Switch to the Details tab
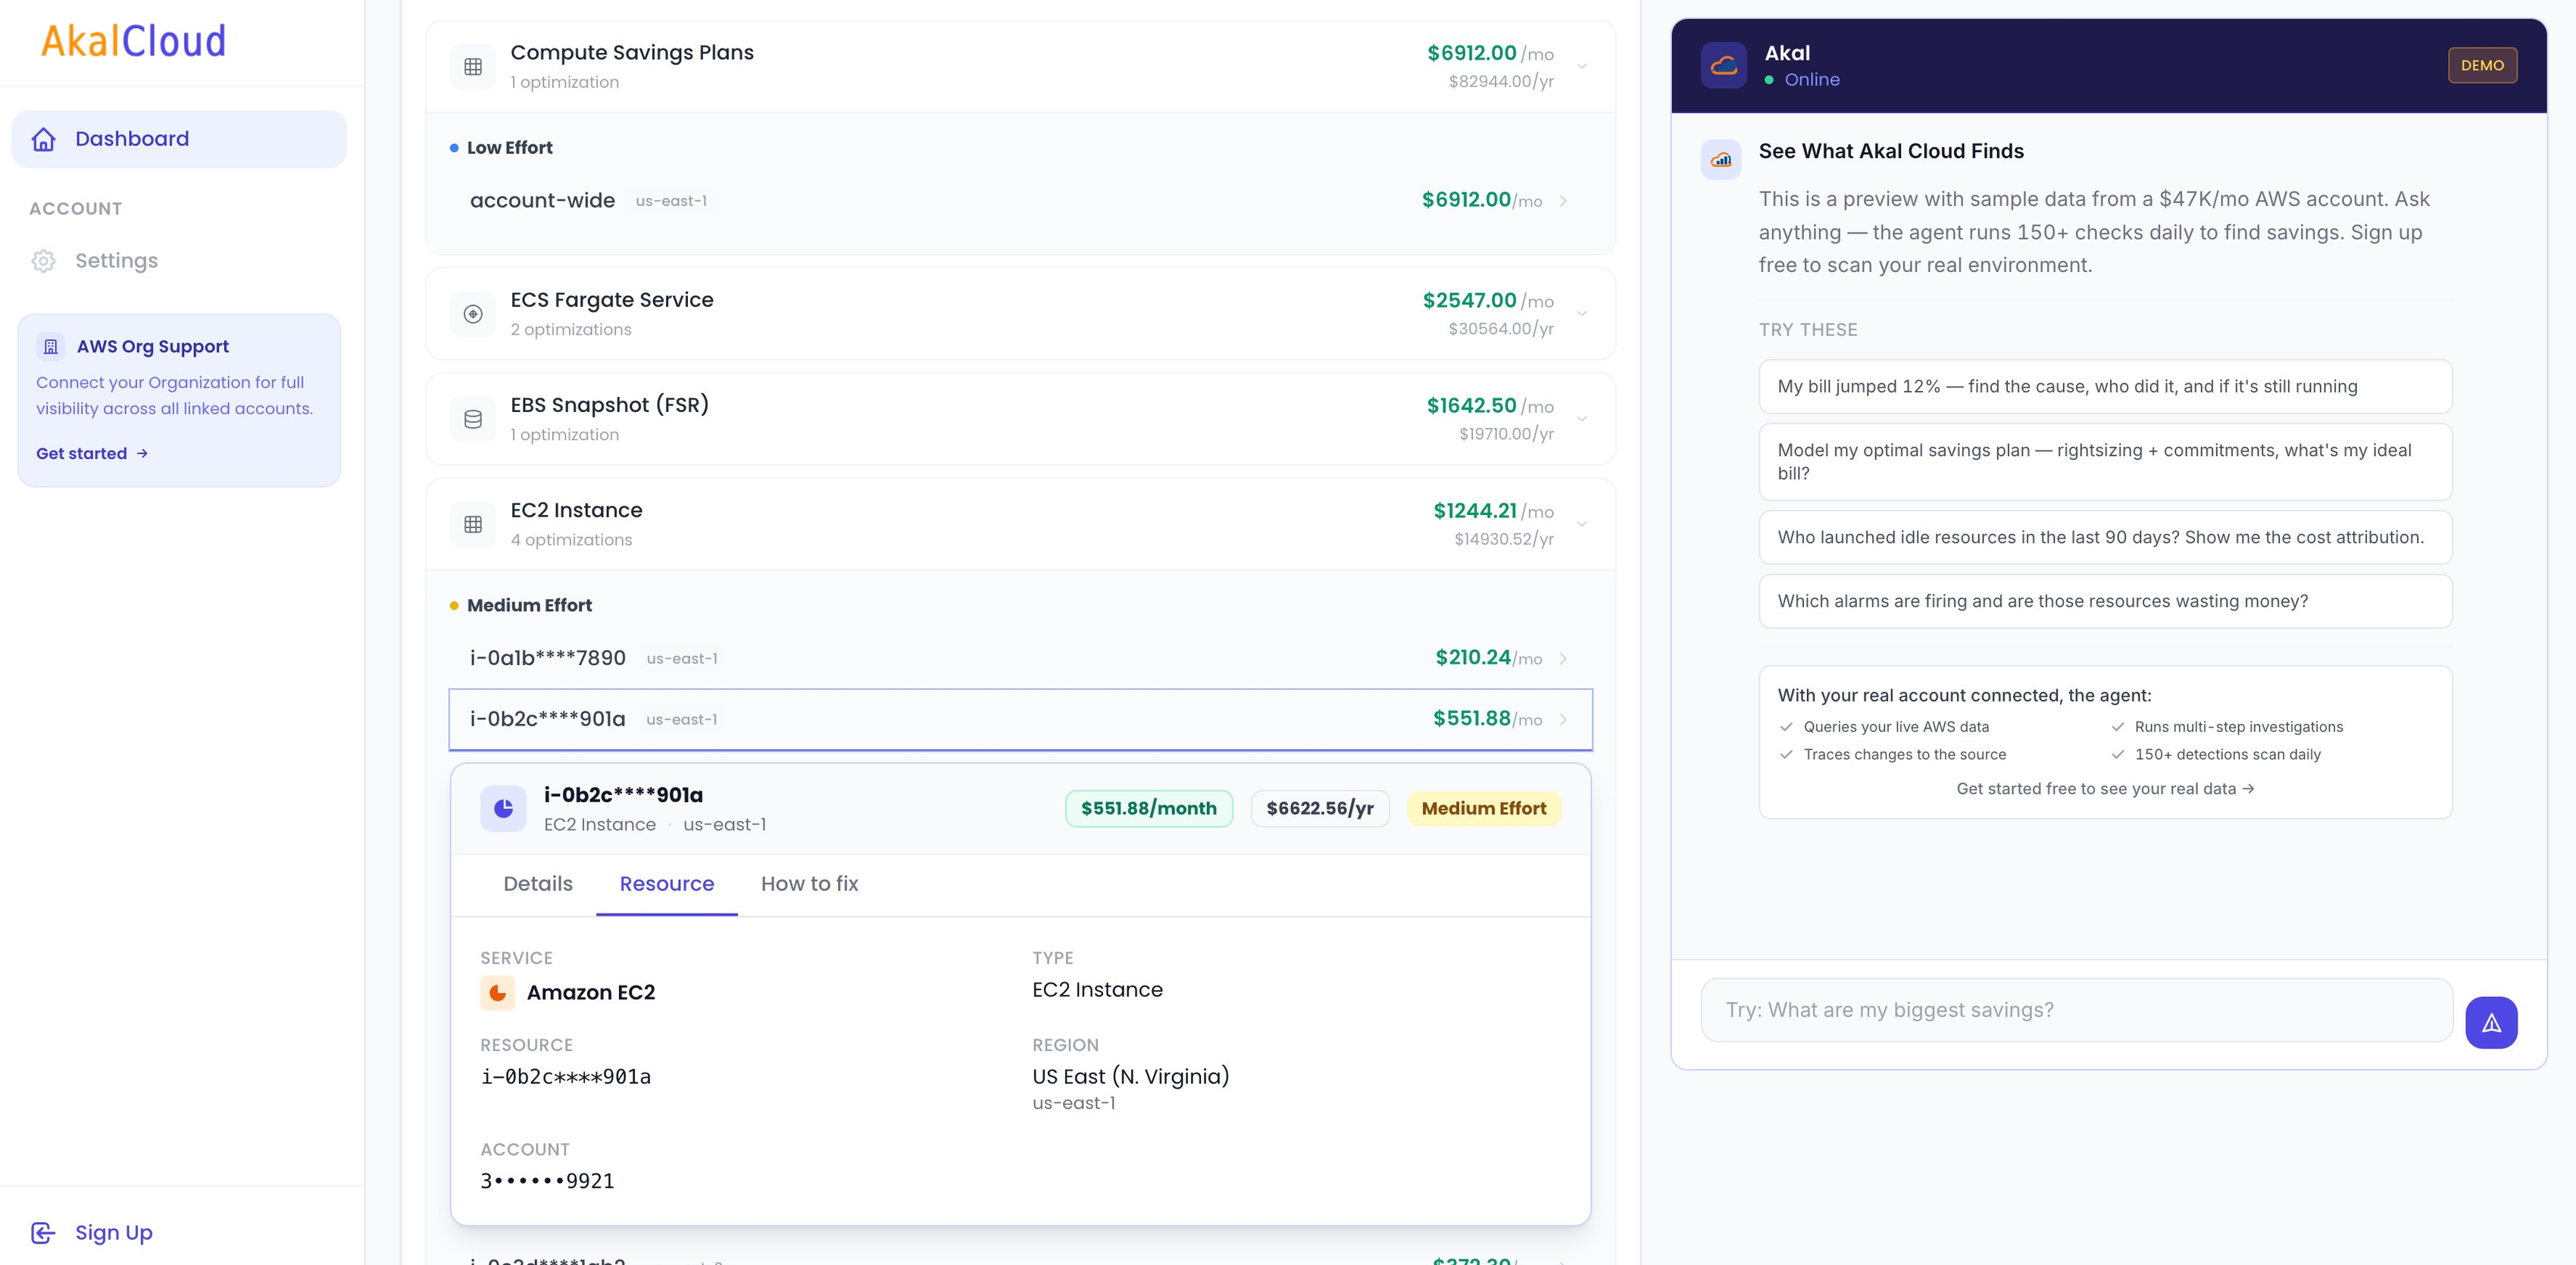 tap(538, 884)
